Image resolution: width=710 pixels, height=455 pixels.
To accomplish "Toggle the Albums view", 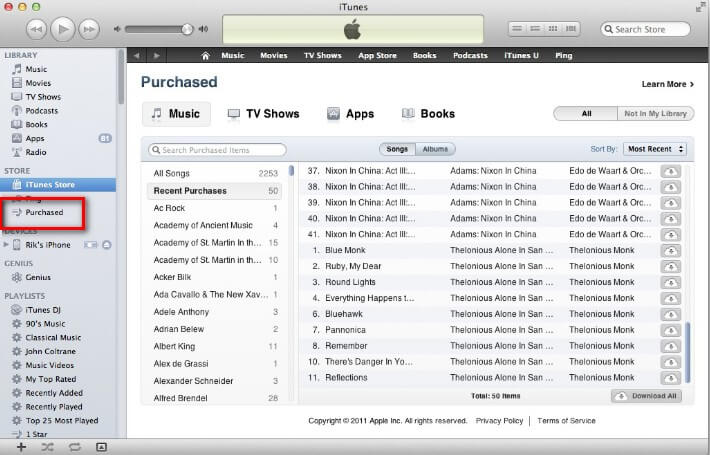I will 435,149.
